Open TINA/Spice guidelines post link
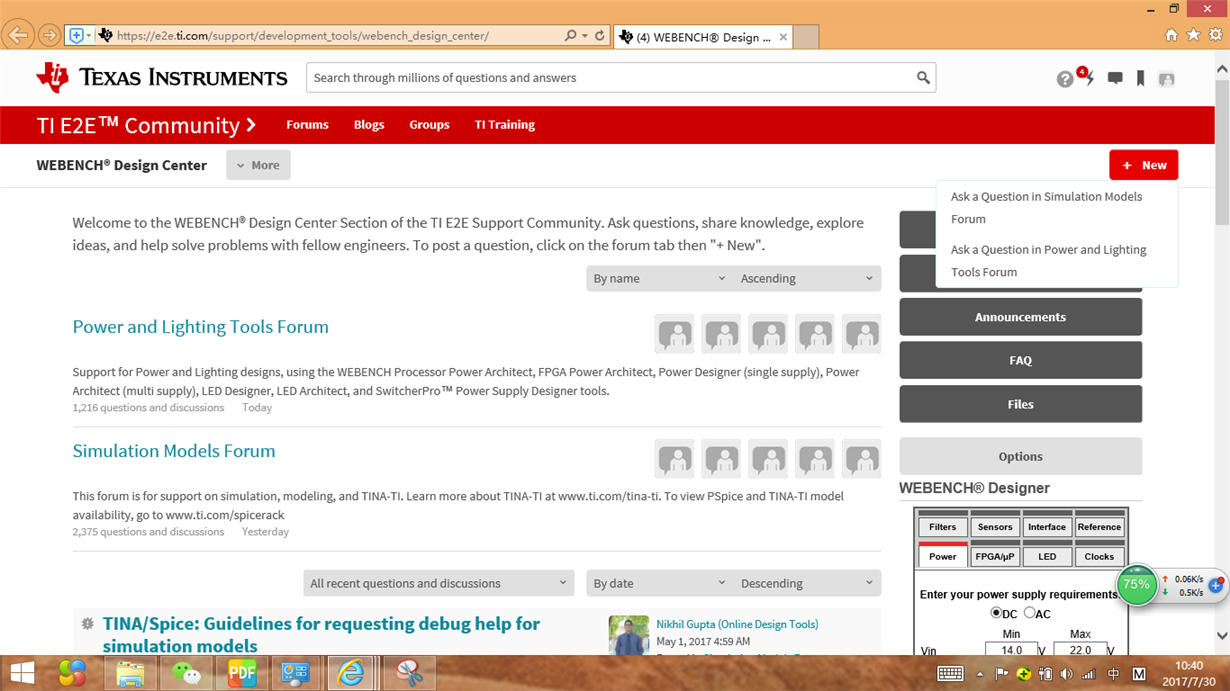 coord(321,635)
